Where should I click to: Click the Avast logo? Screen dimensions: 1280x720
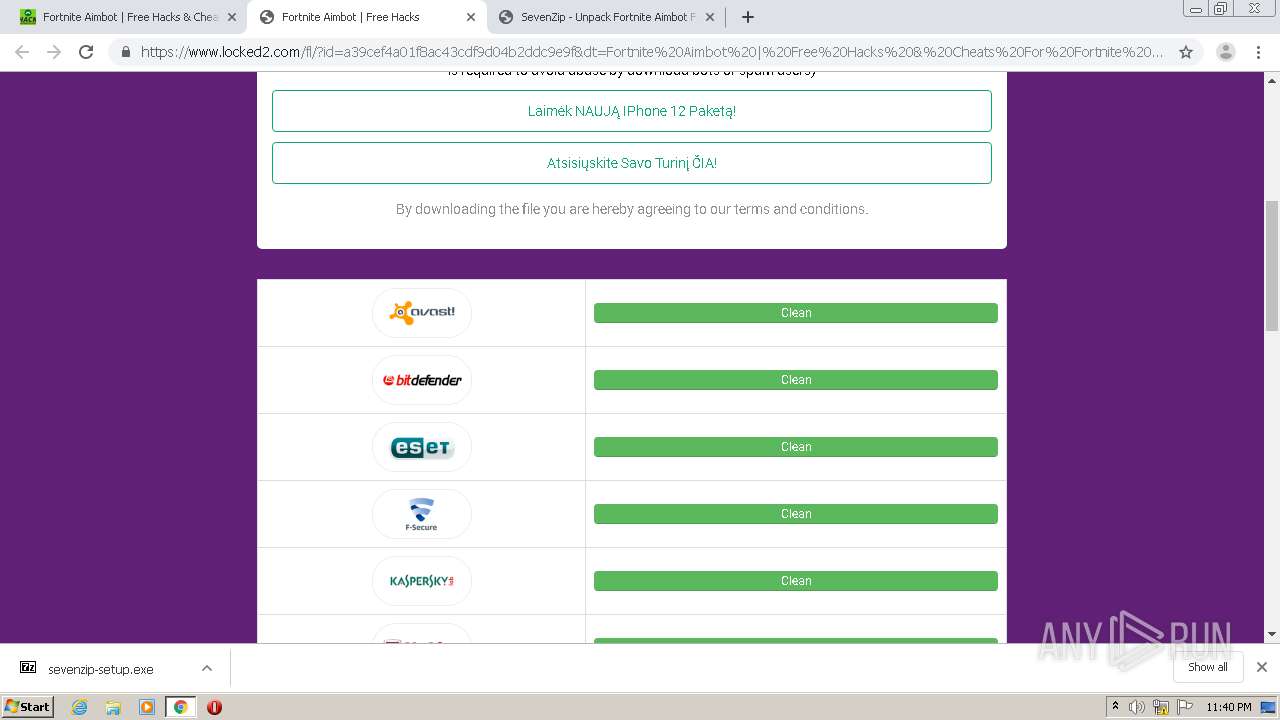[422, 313]
